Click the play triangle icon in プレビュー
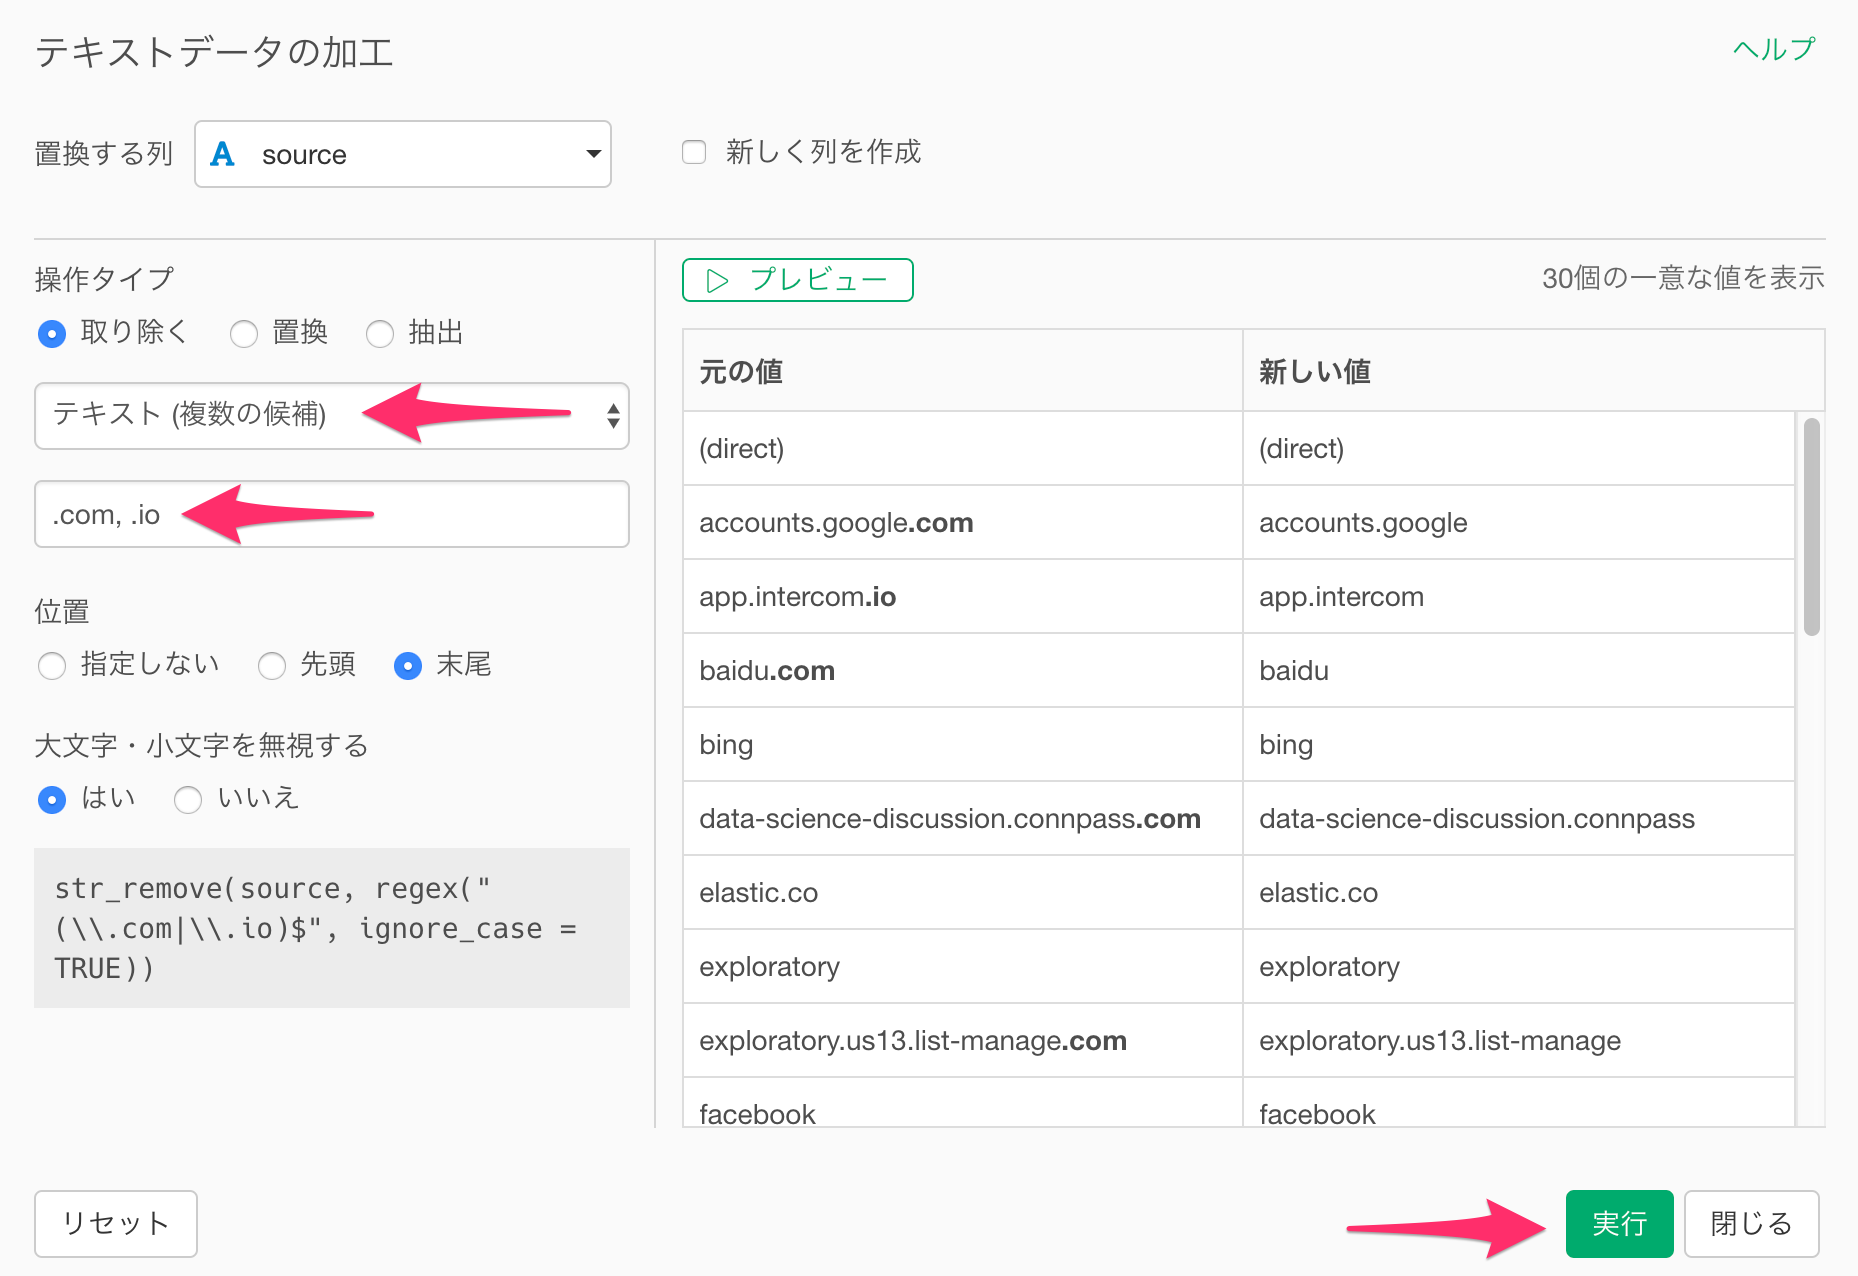The image size is (1858, 1276). click(717, 281)
